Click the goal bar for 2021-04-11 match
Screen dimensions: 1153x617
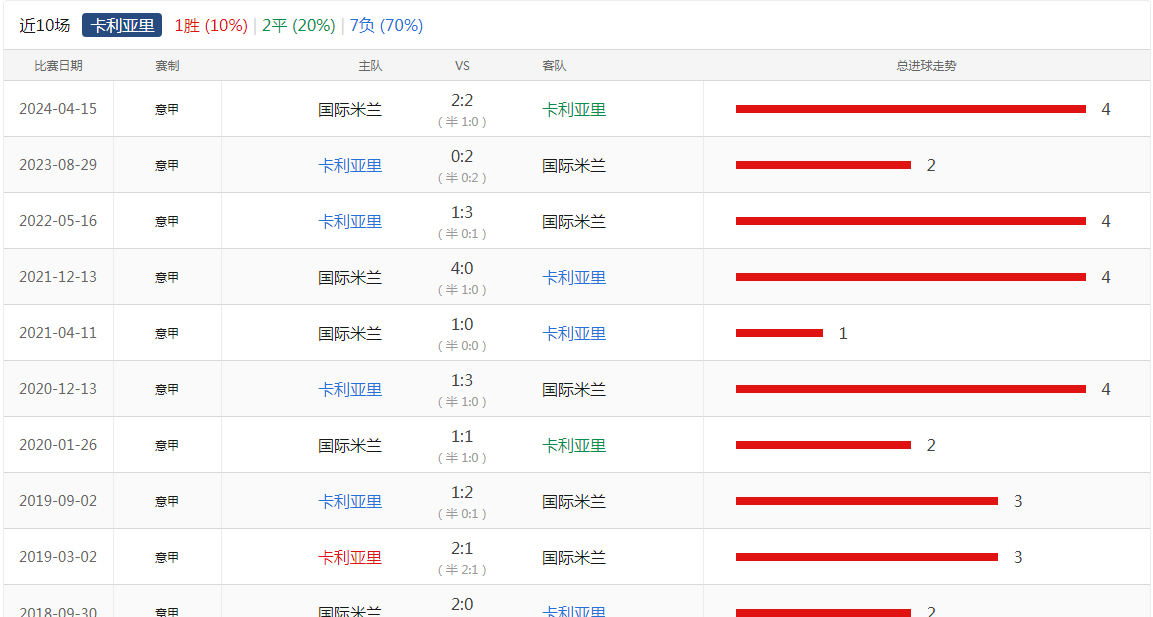(779, 333)
